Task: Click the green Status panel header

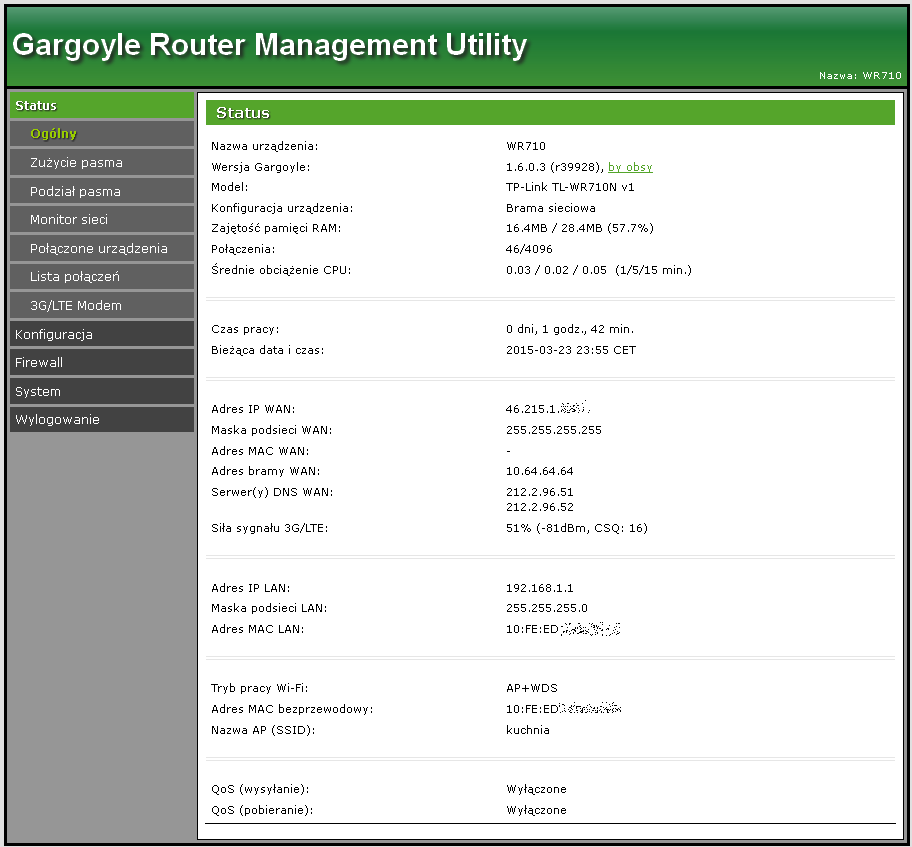Action: point(550,113)
